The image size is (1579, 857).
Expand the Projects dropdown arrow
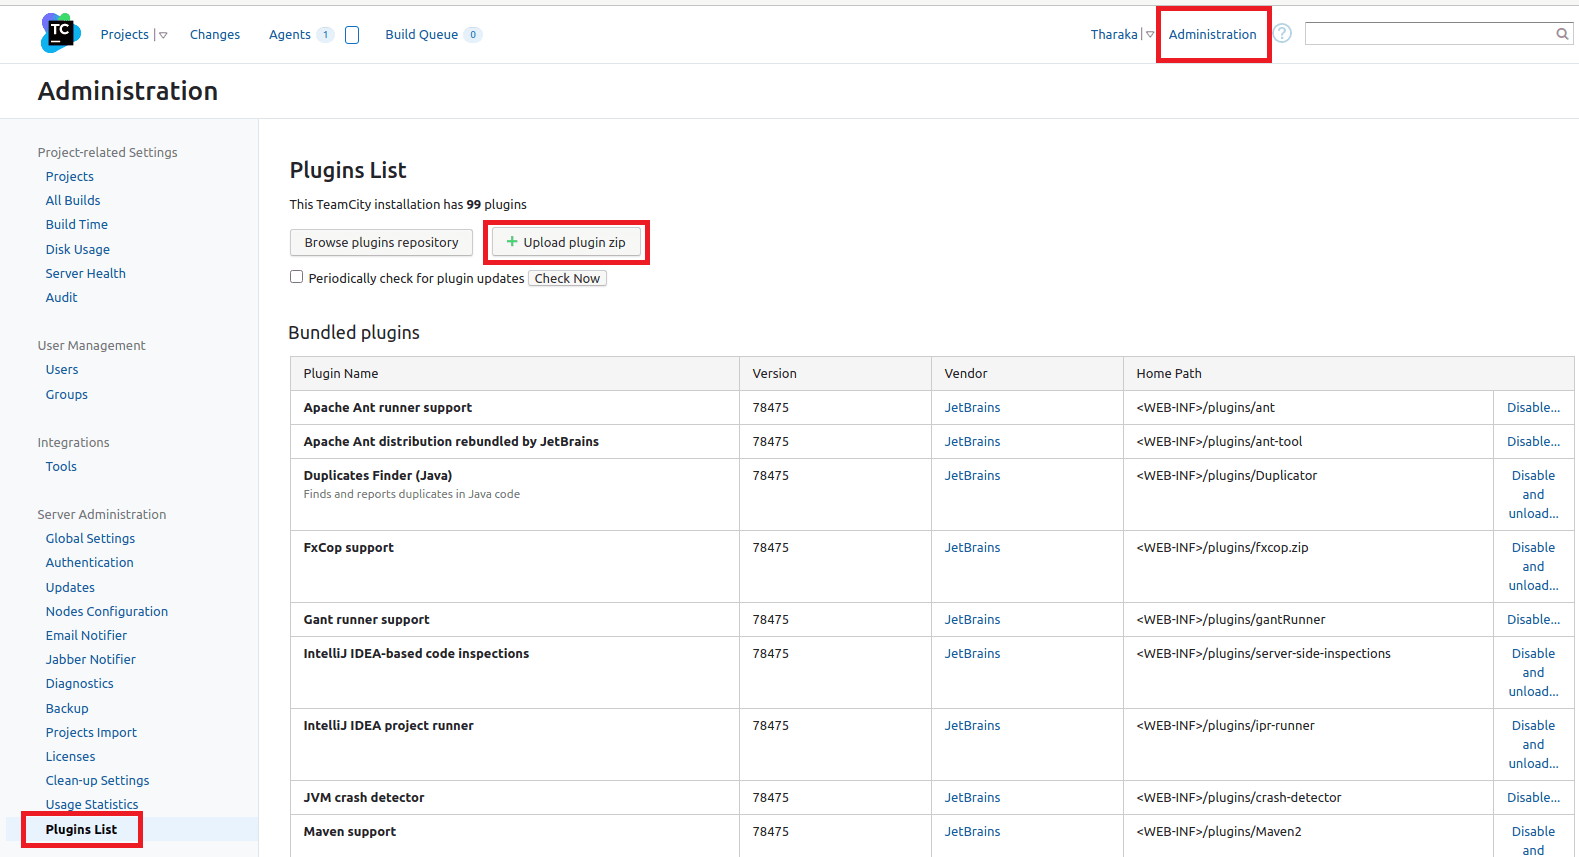(x=163, y=35)
